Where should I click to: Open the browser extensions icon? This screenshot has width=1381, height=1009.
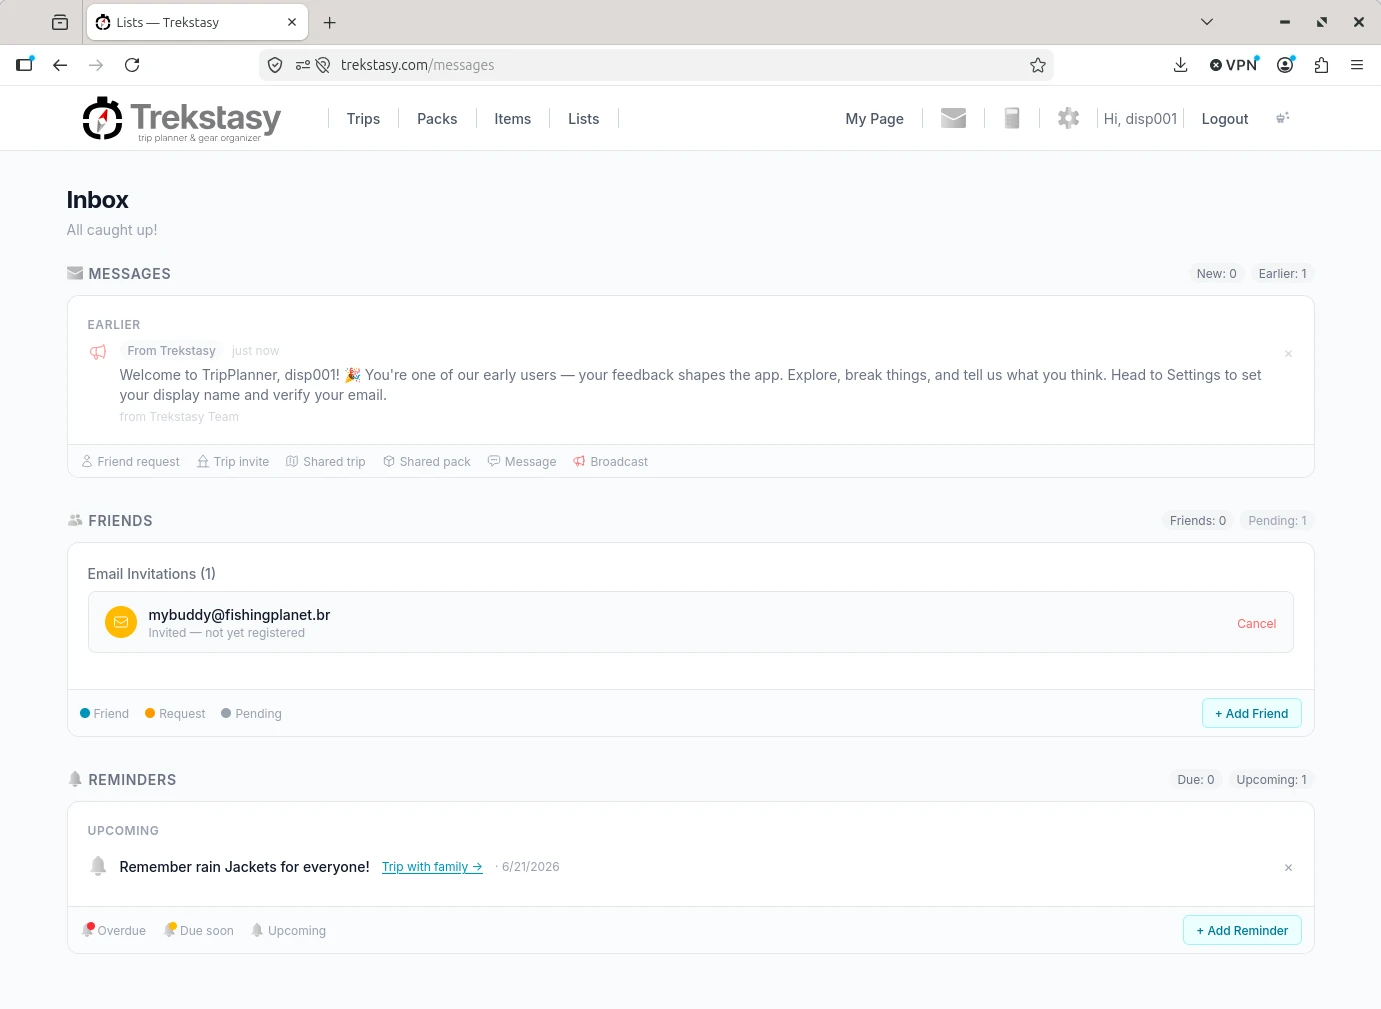coord(1321,65)
